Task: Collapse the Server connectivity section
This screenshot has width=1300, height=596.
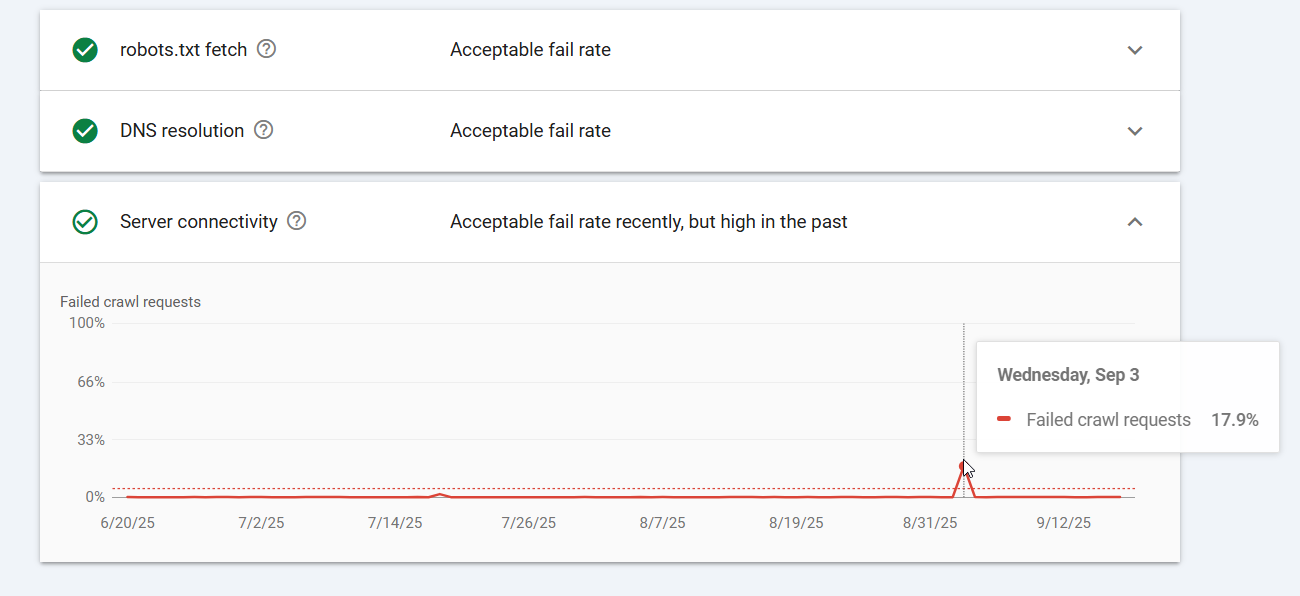Action: click(x=1134, y=222)
